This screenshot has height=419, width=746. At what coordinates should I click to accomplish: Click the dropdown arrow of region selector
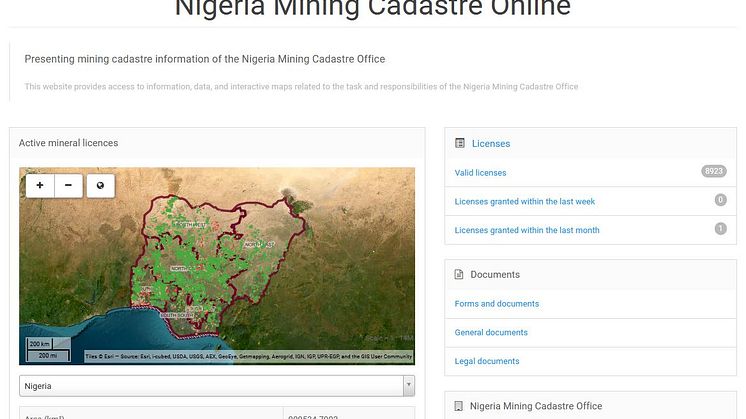tap(409, 386)
